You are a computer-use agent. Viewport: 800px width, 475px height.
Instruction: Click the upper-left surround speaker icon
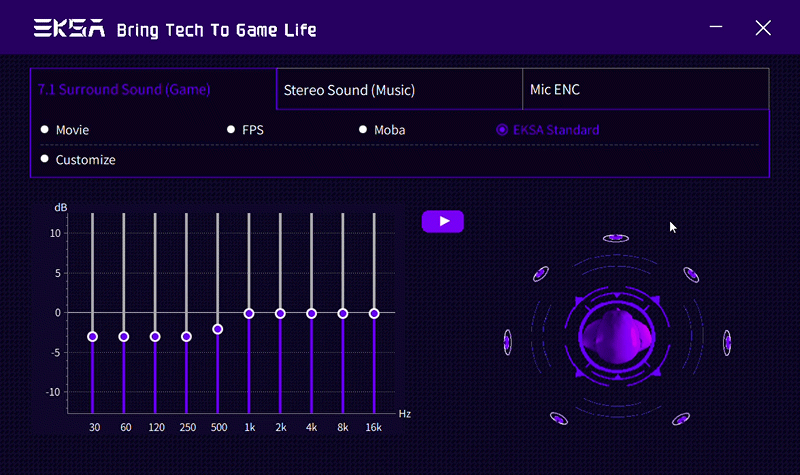[x=541, y=274]
